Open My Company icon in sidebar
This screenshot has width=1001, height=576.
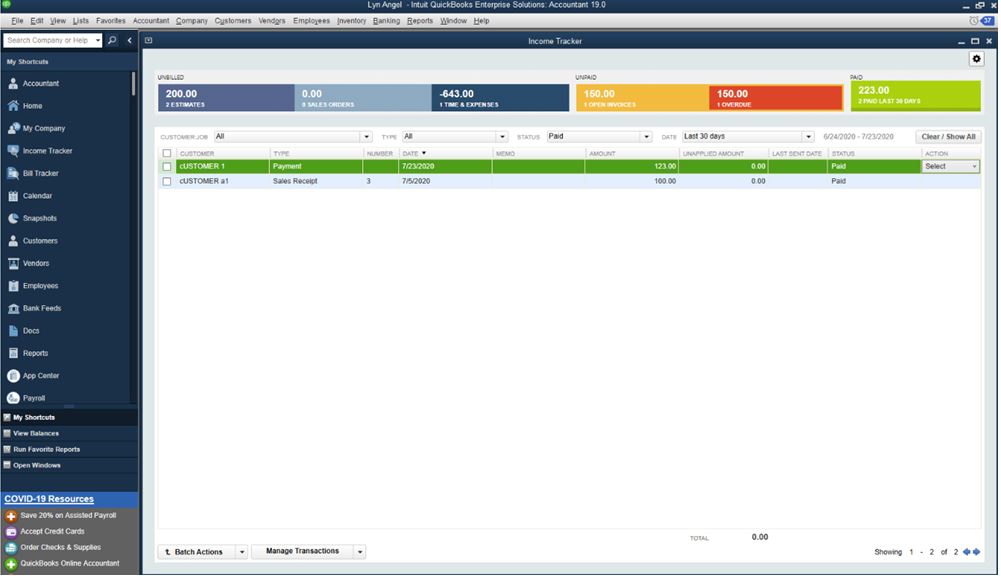[13, 128]
